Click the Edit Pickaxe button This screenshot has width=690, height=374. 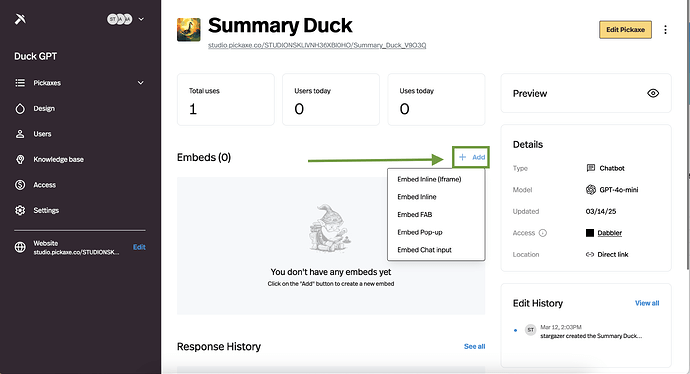pyautogui.click(x=625, y=29)
